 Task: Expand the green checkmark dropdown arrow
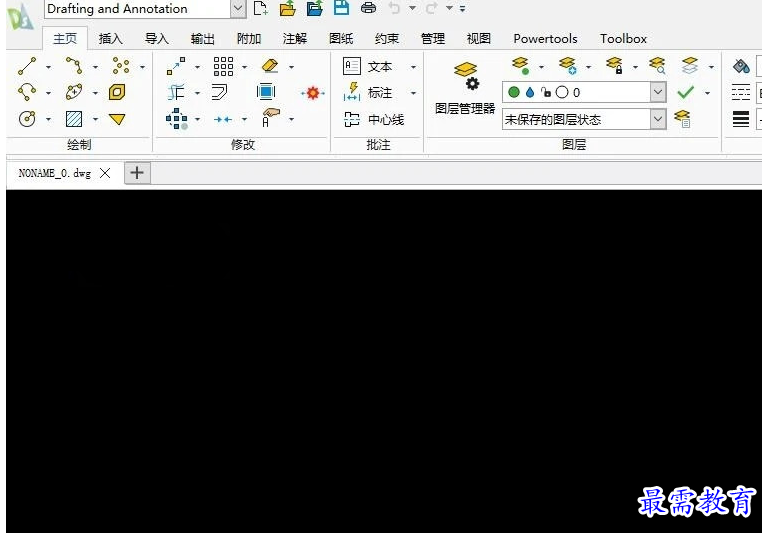[x=708, y=93]
